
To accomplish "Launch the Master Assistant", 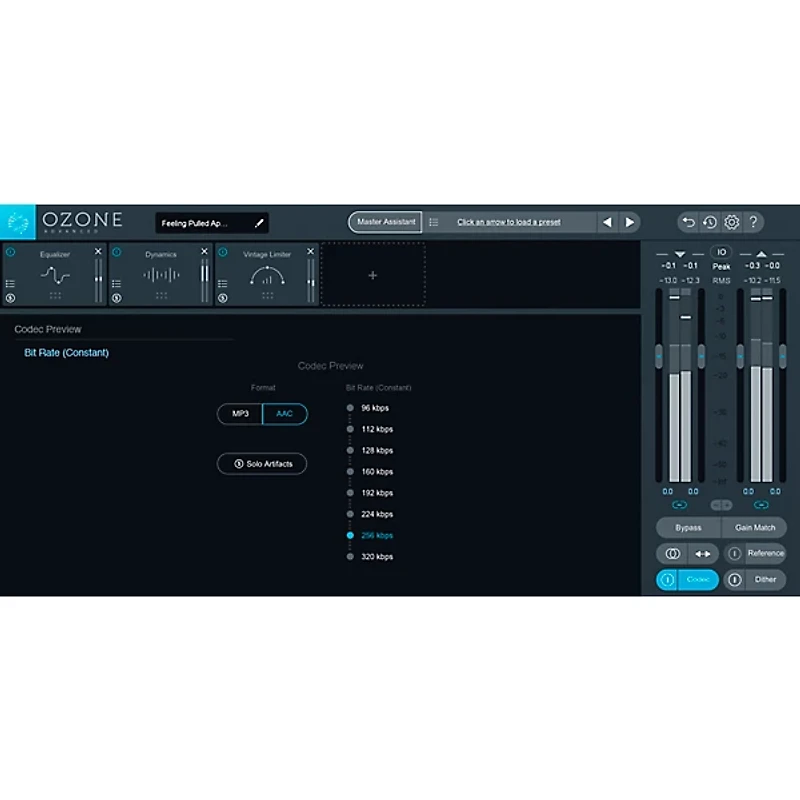I will tap(385, 222).
